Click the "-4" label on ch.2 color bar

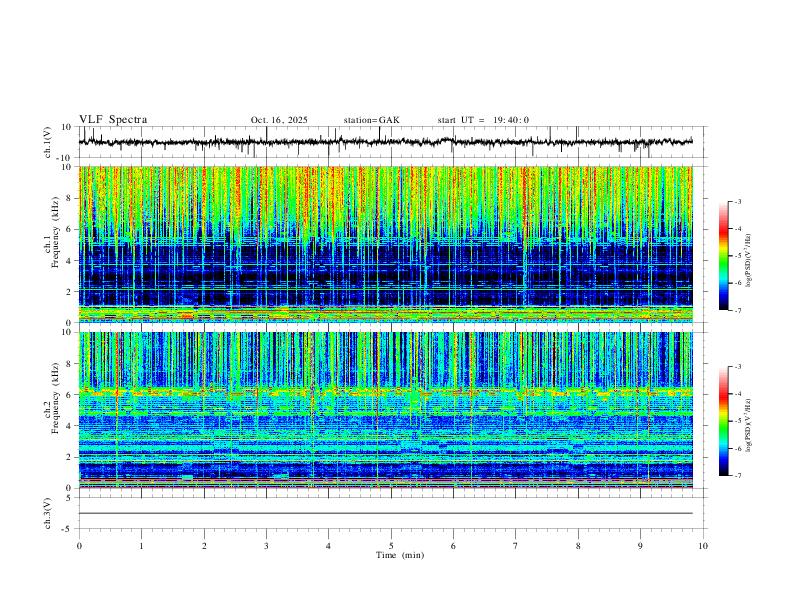(x=737, y=394)
